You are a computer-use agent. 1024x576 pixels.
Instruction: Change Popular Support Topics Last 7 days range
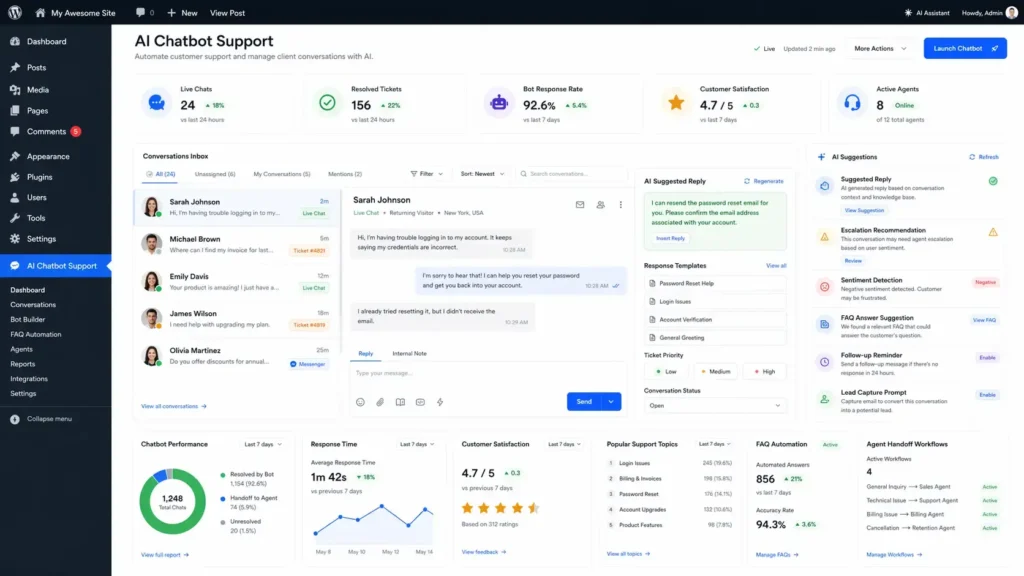click(x=714, y=444)
